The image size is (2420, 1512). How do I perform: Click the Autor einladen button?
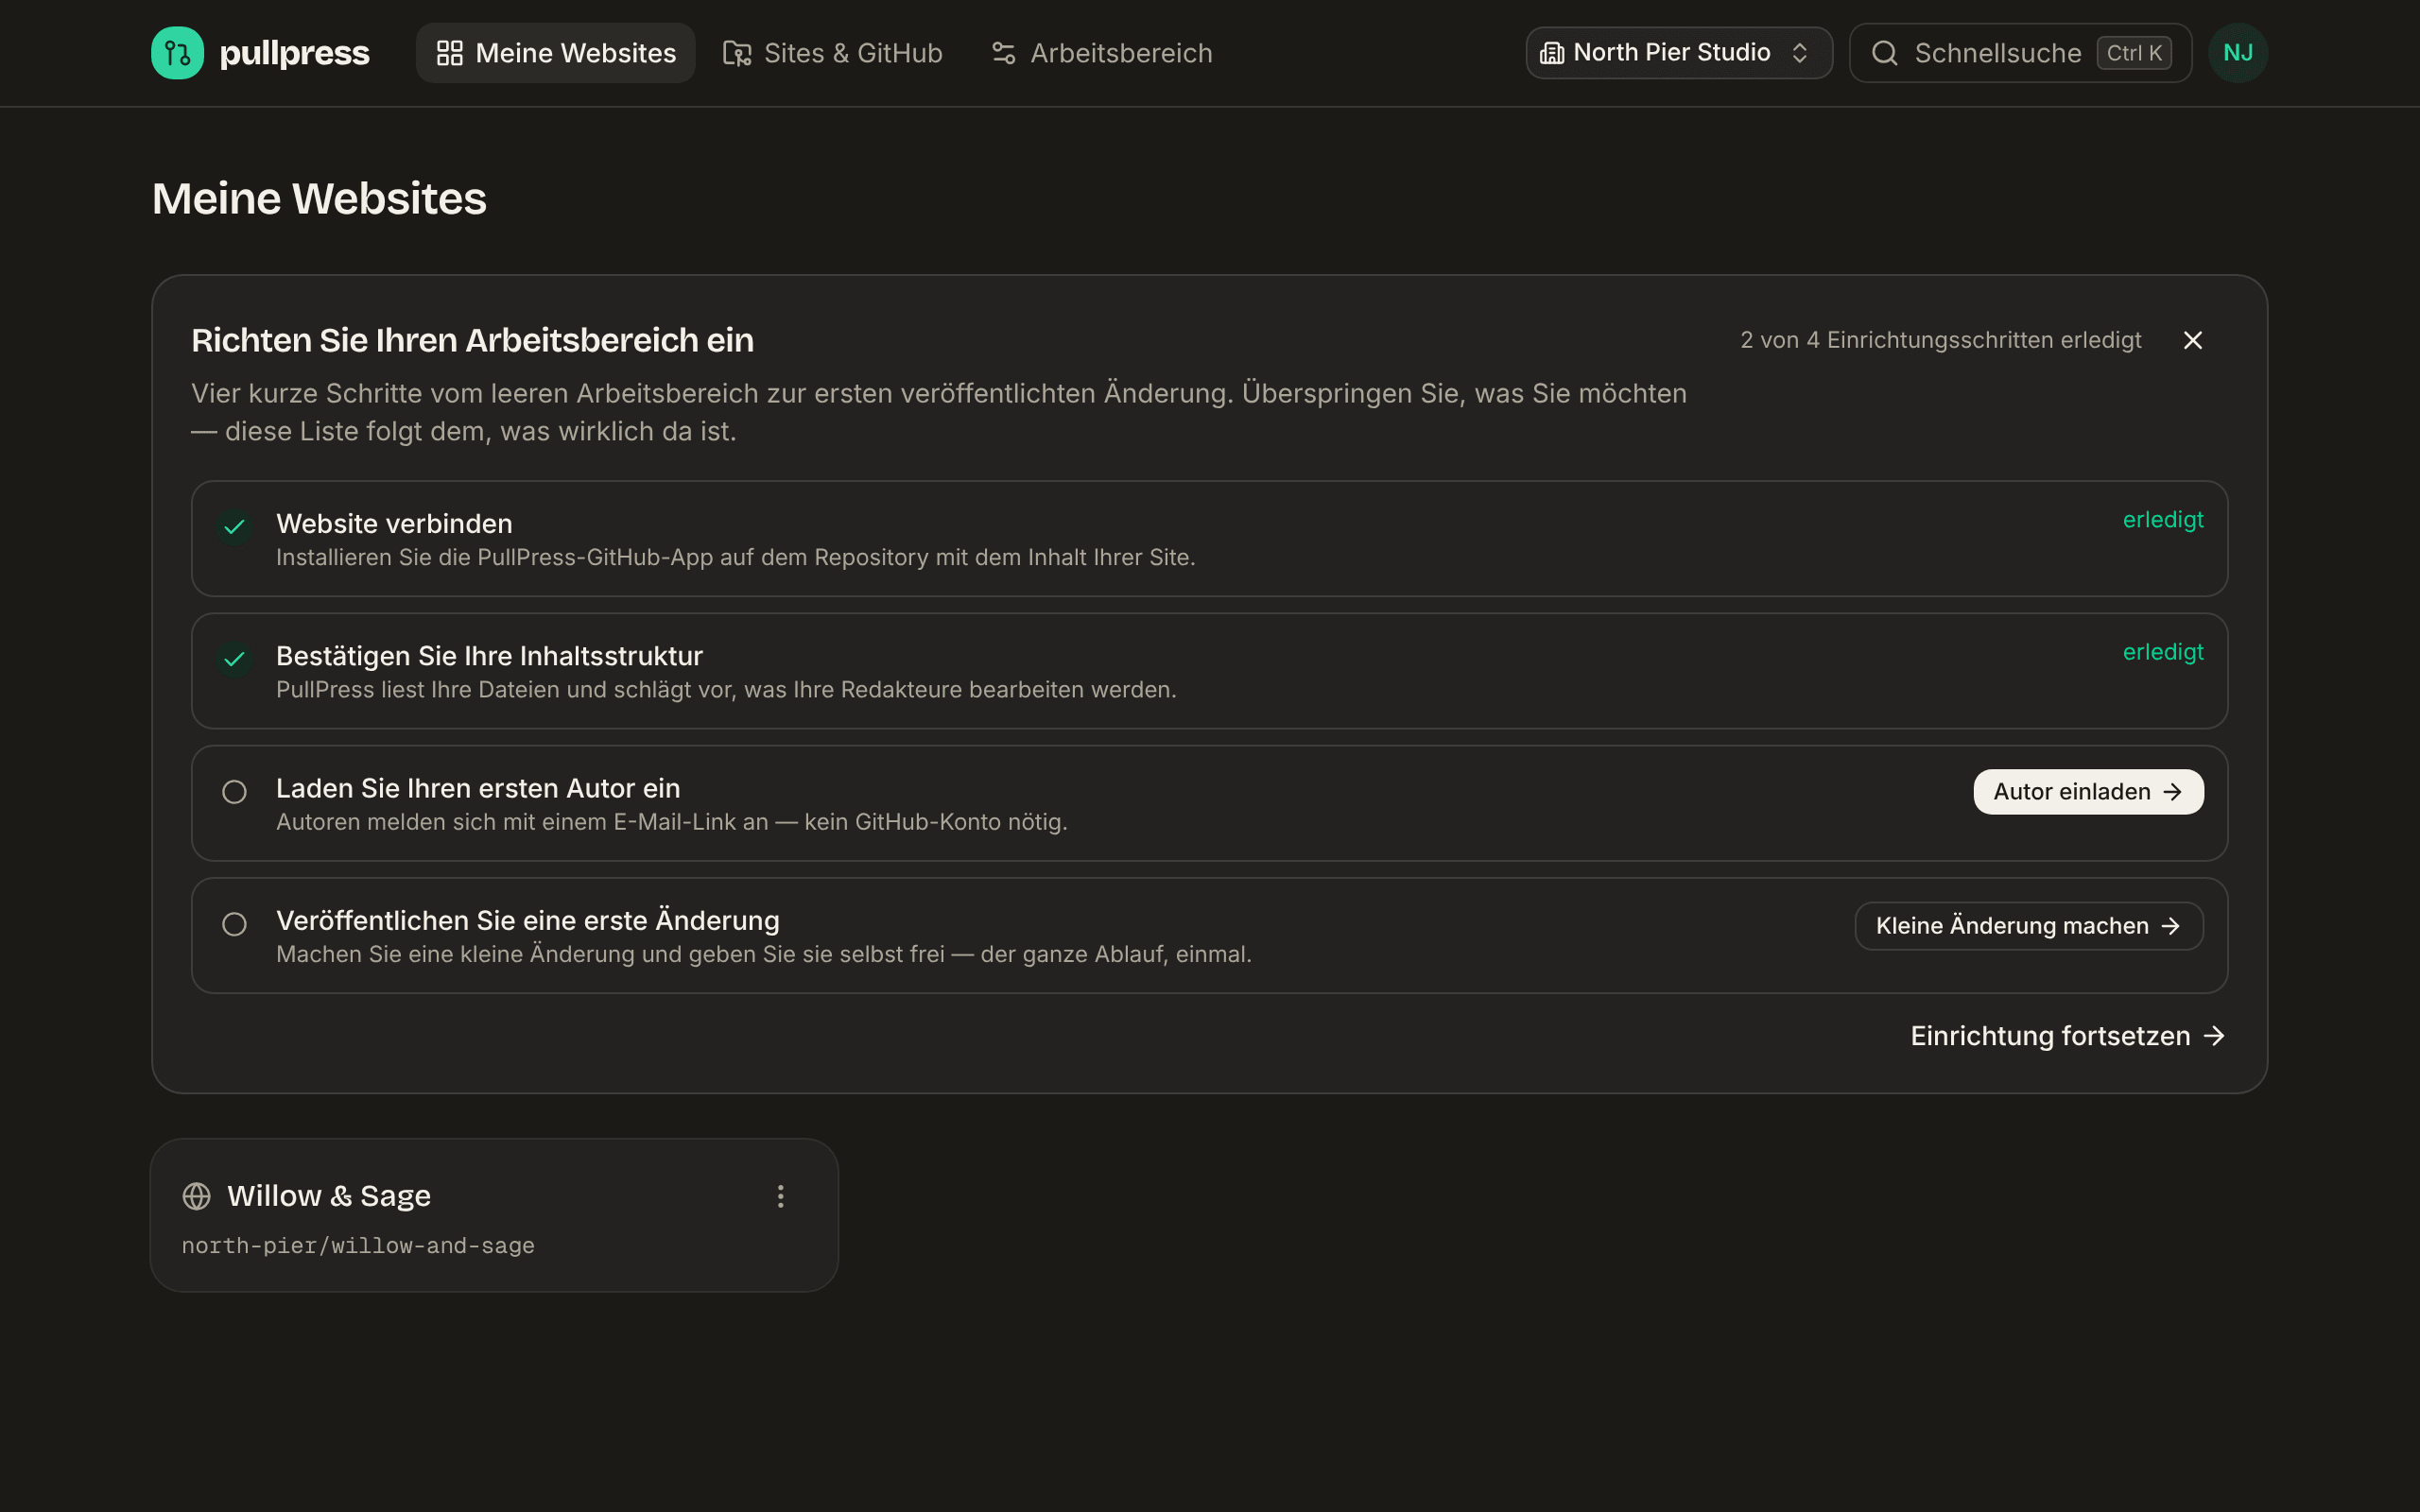2088,792
